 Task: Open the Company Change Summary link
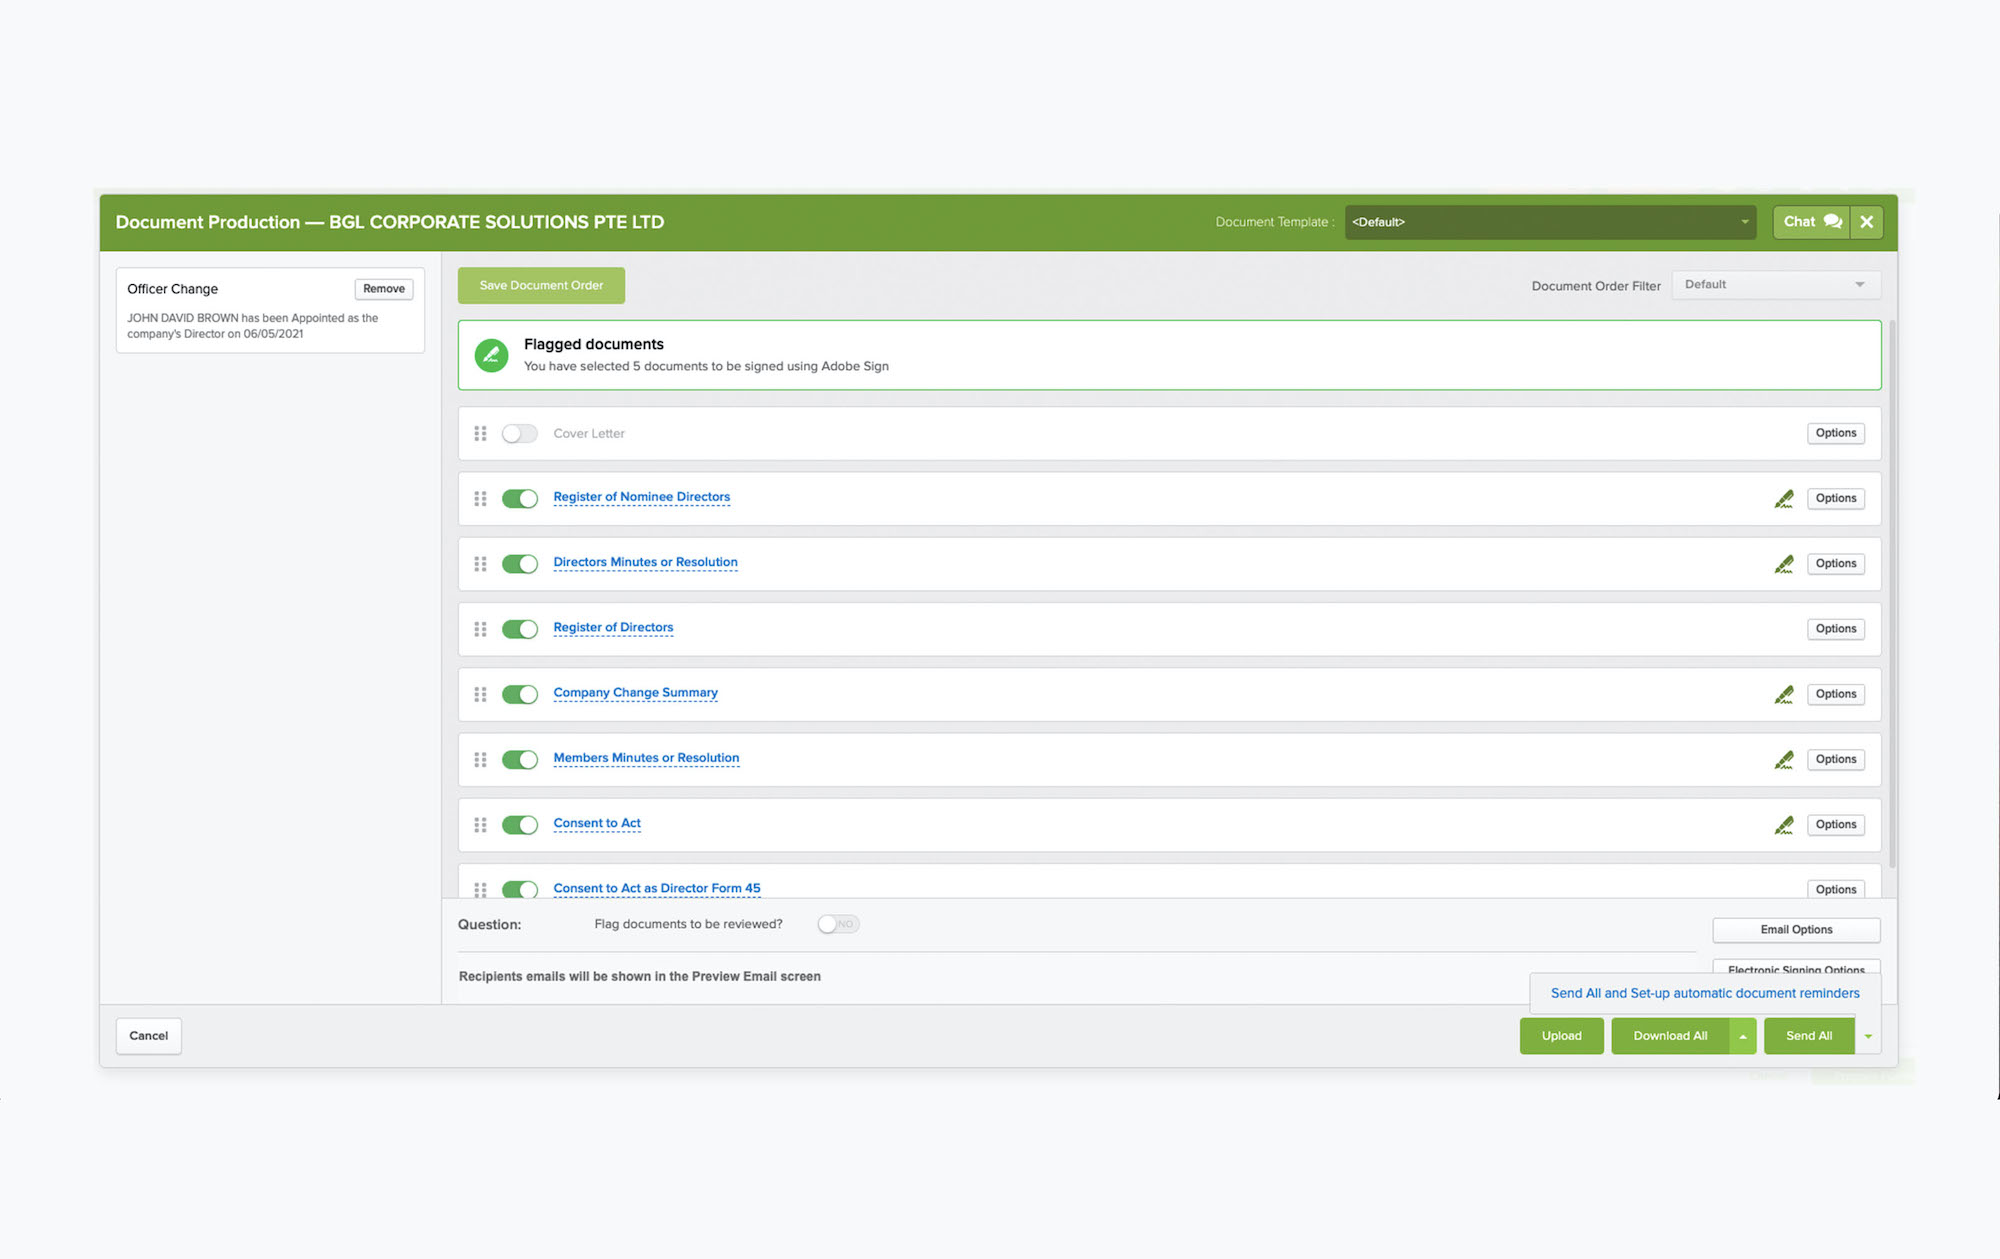[636, 693]
